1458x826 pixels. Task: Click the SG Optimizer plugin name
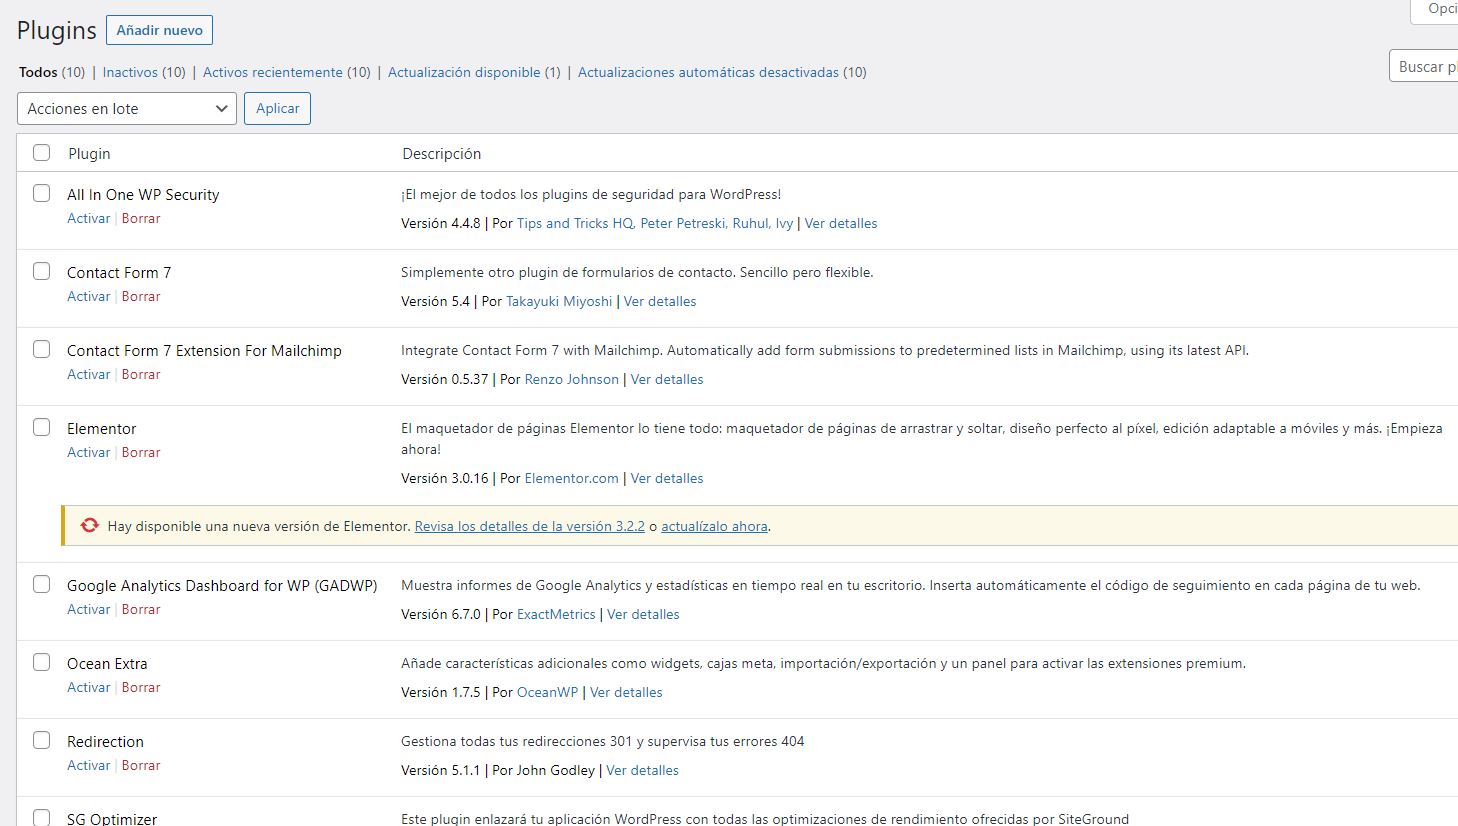112,818
